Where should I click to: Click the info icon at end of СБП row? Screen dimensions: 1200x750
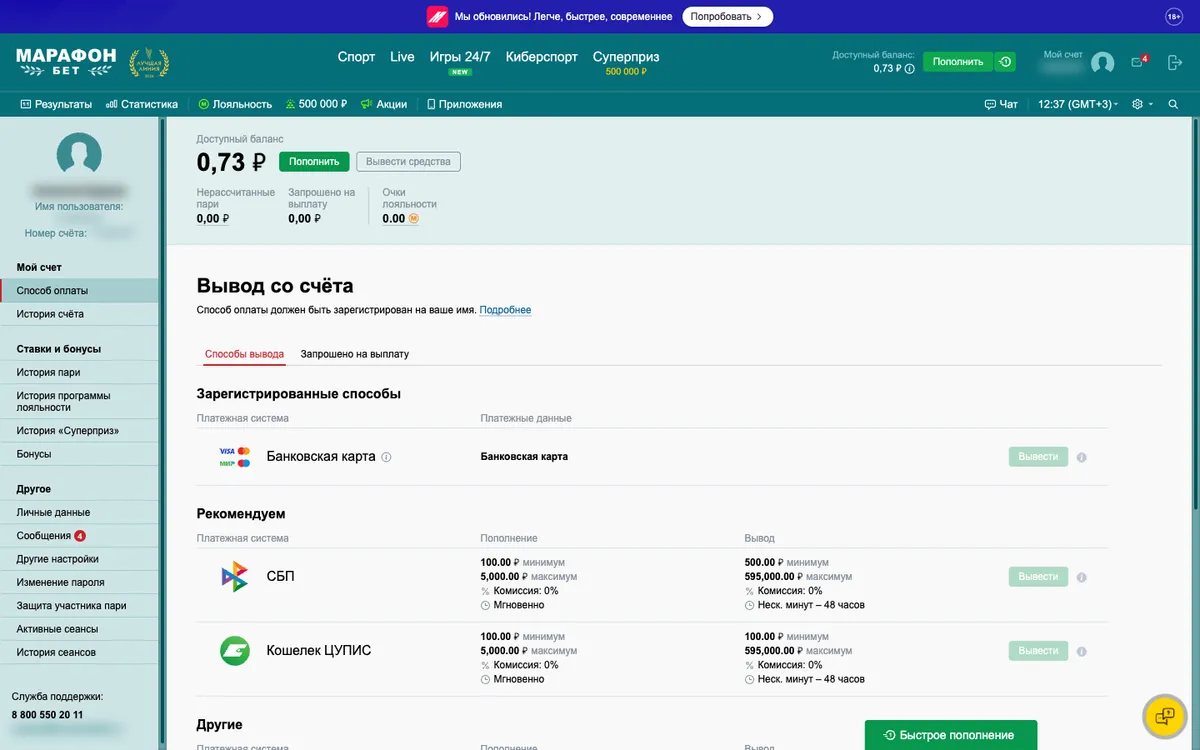[x=1082, y=577]
